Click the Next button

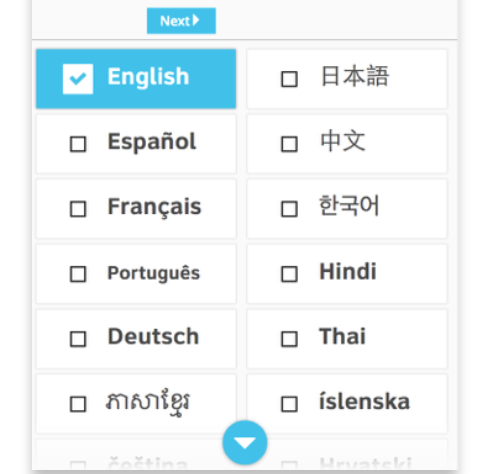[x=181, y=21]
